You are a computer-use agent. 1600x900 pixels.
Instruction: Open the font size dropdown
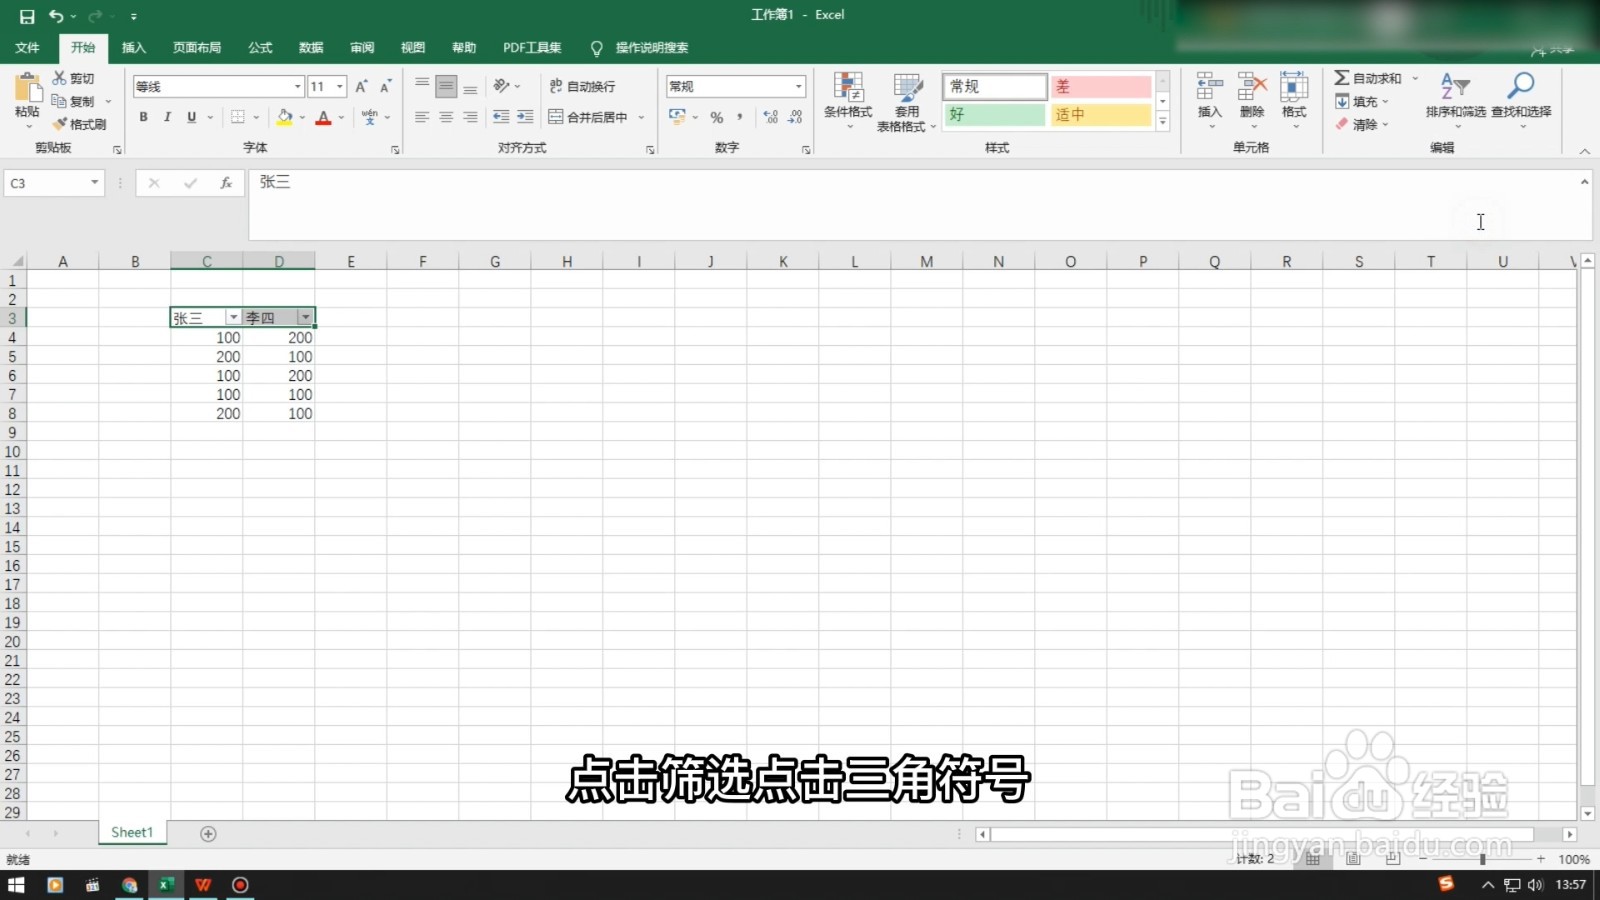click(340, 87)
